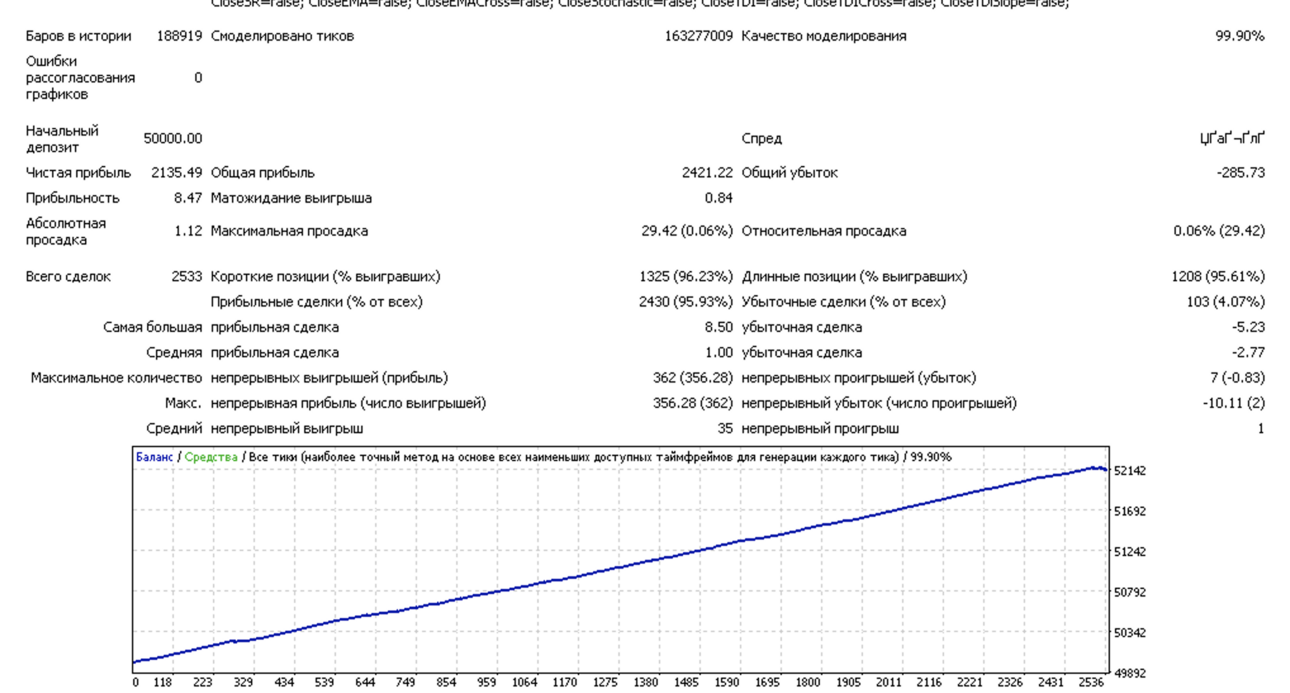Select the modelled ticks value 163277009
Viewport: 1290px width, 693px height.
tap(698, 36)
